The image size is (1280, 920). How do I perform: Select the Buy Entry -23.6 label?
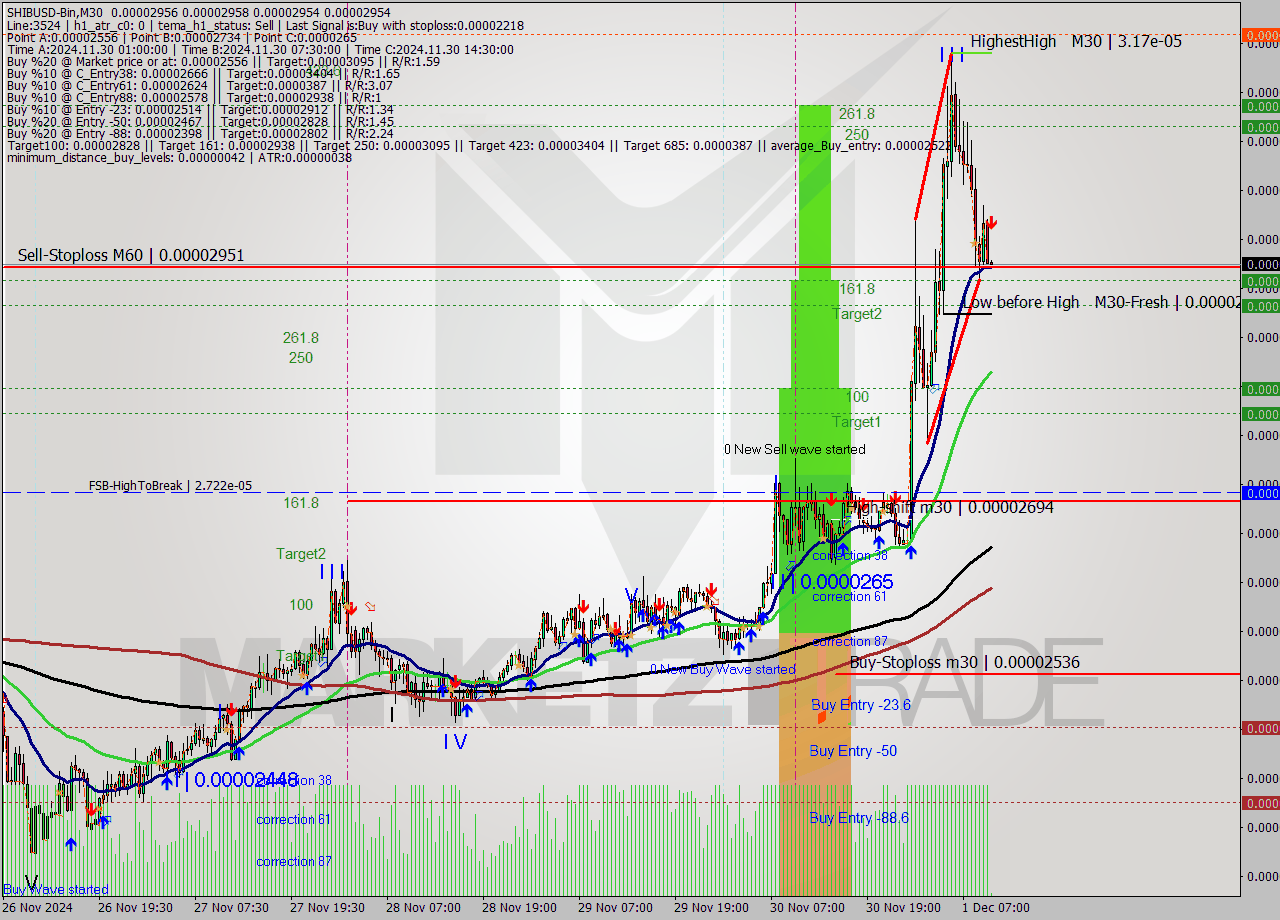[860, 705]
